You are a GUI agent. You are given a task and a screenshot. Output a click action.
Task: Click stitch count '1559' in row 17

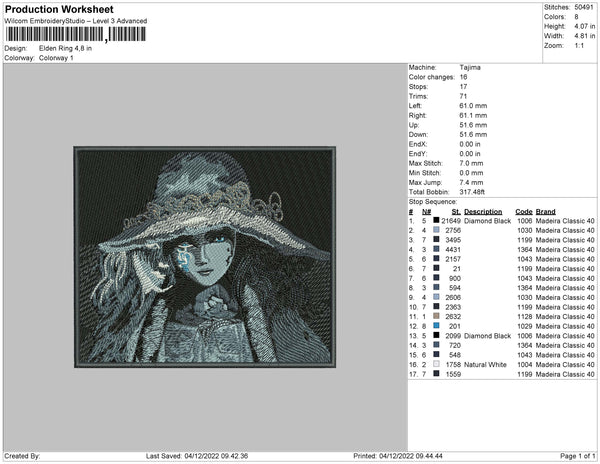pyautogui.click(x=453, y=374)
